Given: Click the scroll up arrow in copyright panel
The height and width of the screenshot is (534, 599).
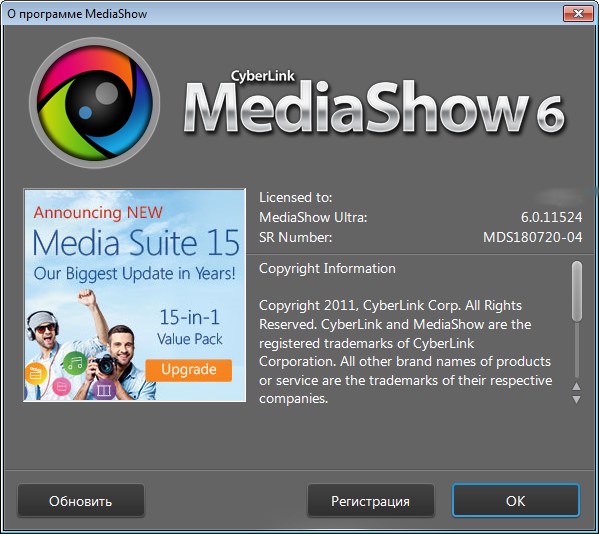Looking at the screenshot, I should (x=576, y=386).
